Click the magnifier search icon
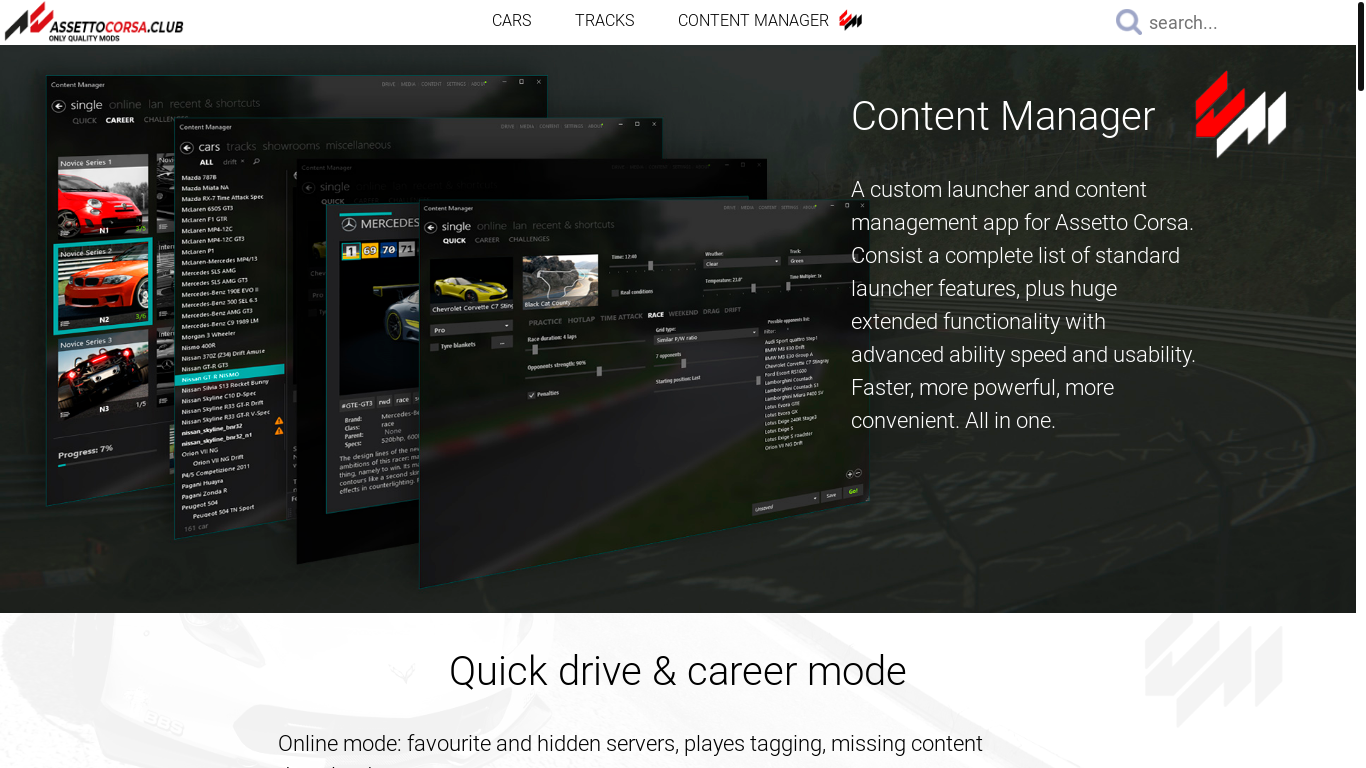 (x=1129, y=22)
